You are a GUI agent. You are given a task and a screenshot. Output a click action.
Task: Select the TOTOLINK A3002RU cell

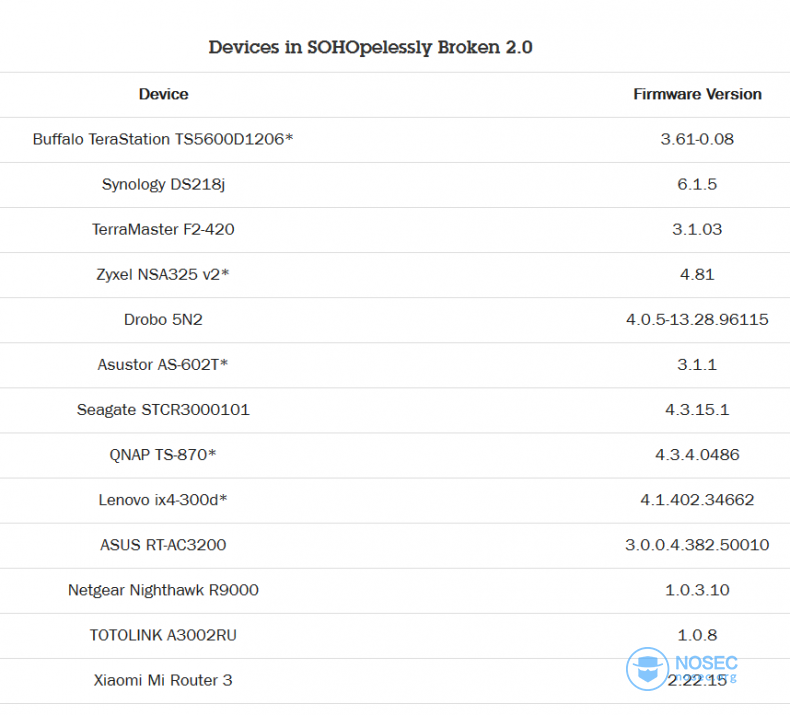pyautogui.click(x=163, y=635)
